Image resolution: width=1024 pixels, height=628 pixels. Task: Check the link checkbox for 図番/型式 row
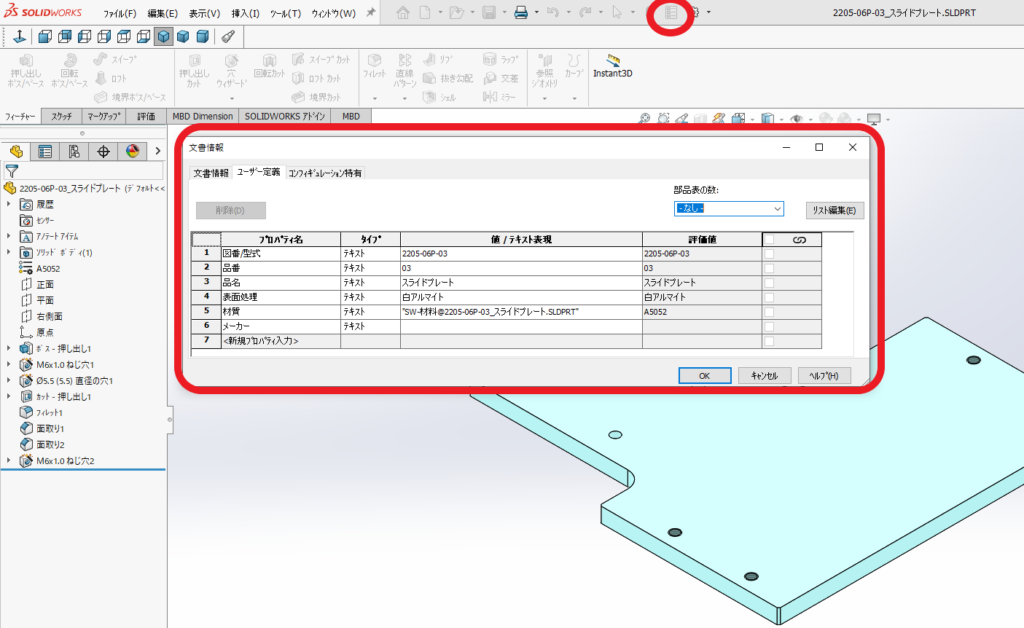click(769, 254)
